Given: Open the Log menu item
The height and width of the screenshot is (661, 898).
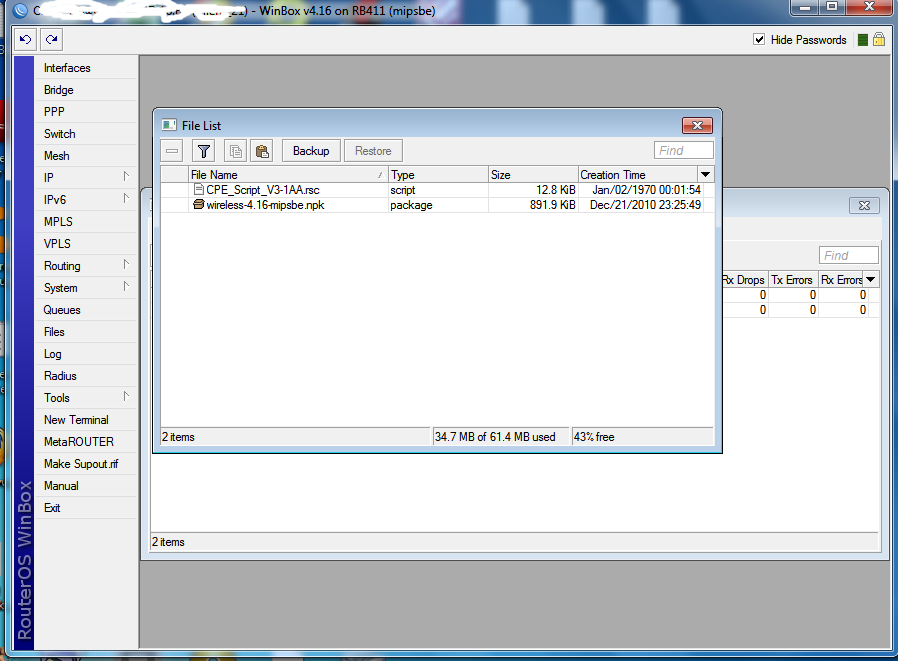Looking at the screenshot, I should (x=86, y=354).
